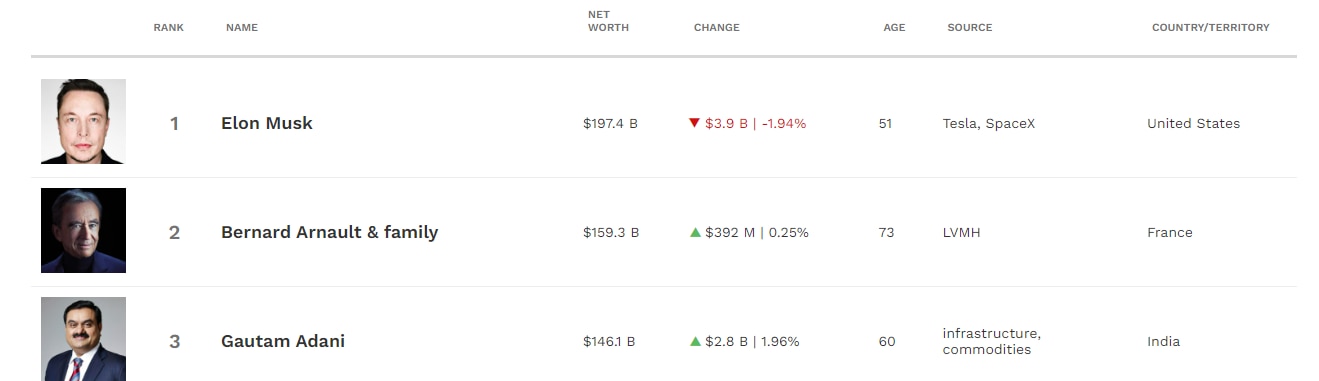
Task: Sort by the NET WORTH column header
Action: [x=608, y=21]
